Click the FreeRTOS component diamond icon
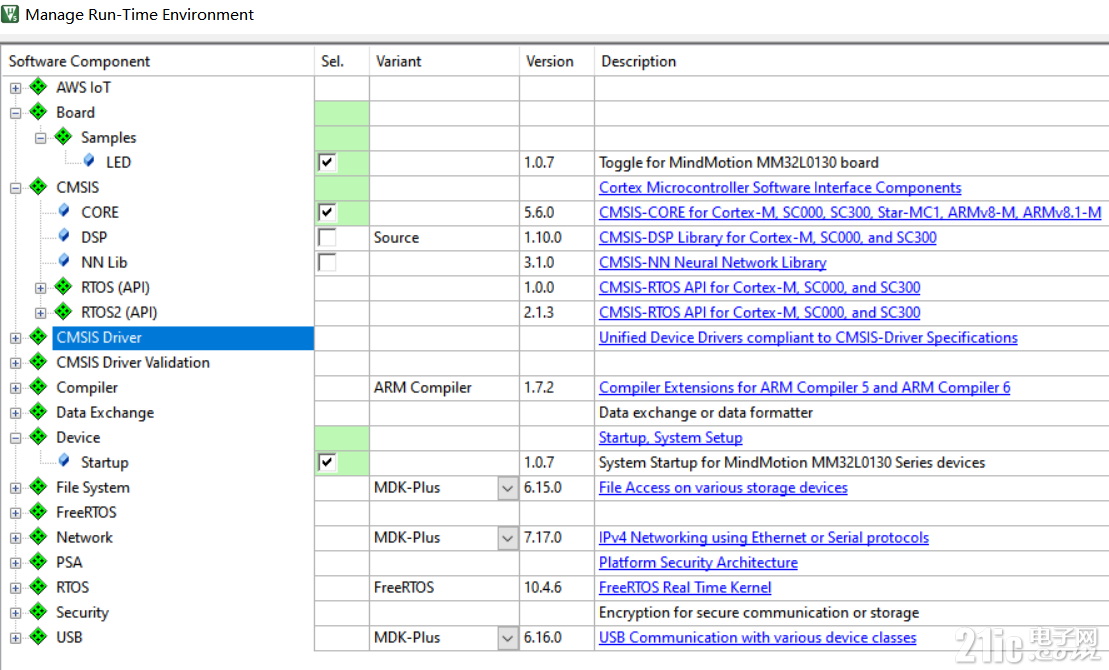The image size is (1109, 670). point(38,512)
